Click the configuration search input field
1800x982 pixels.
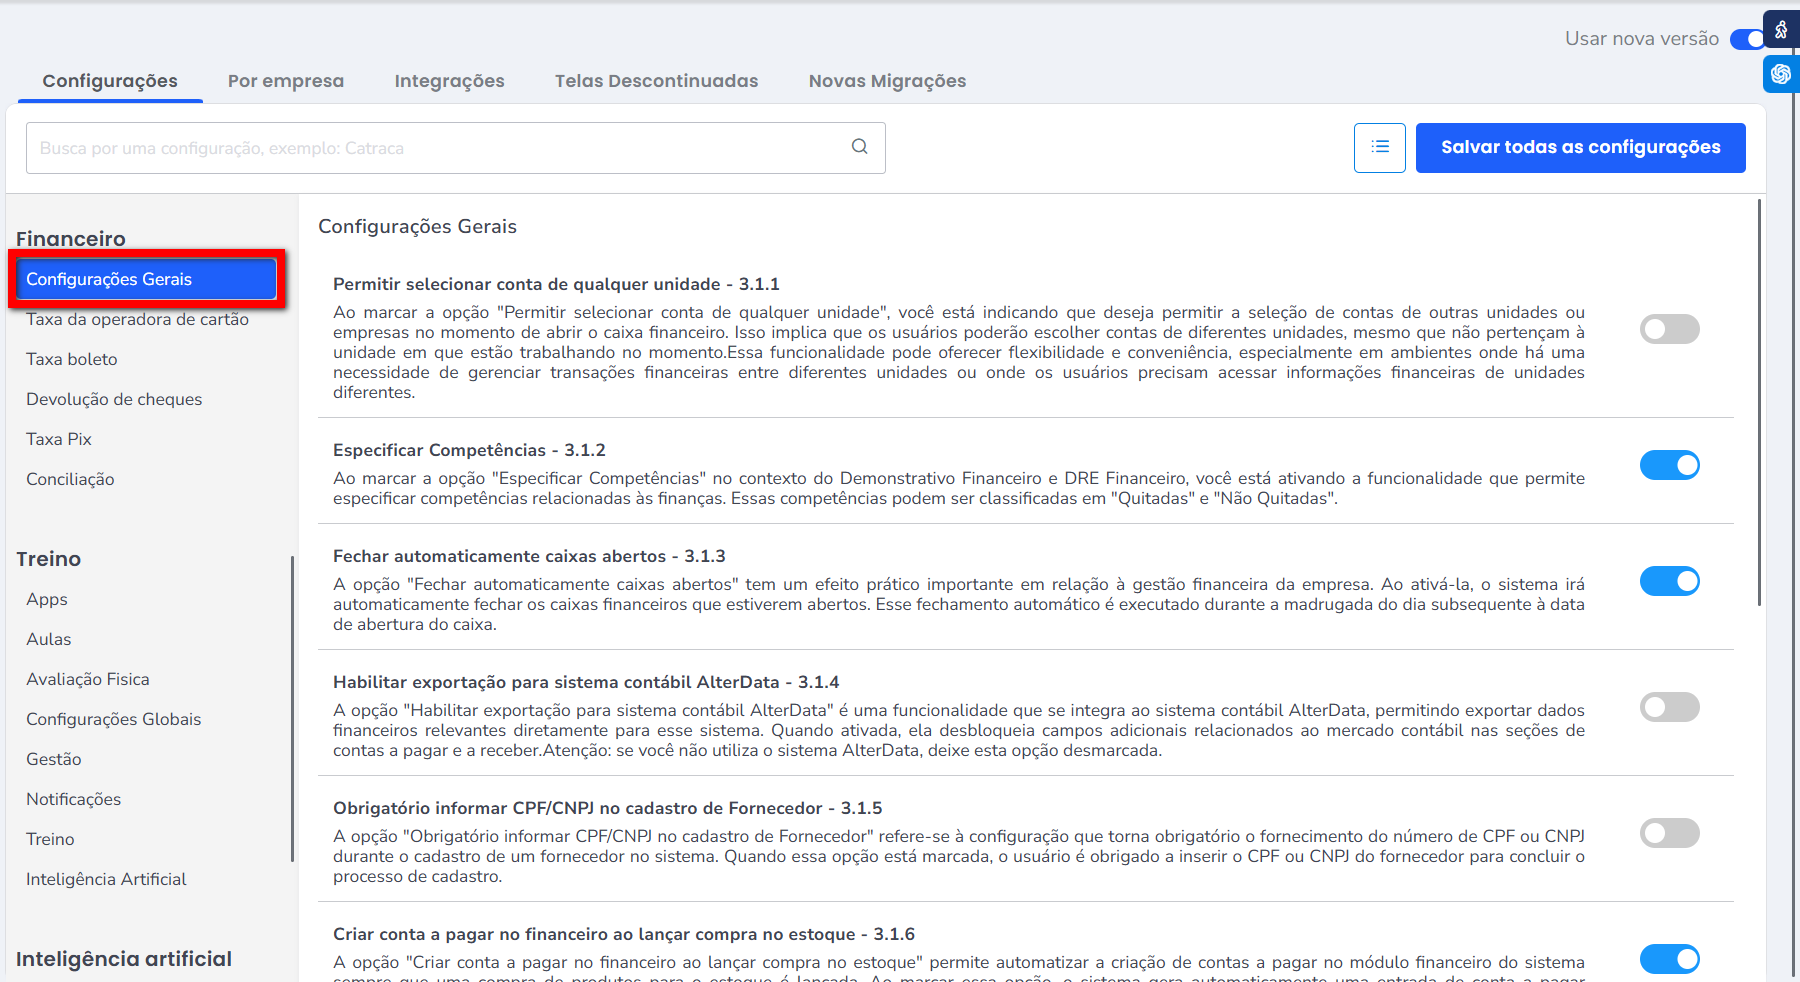[x=440, y=148]
